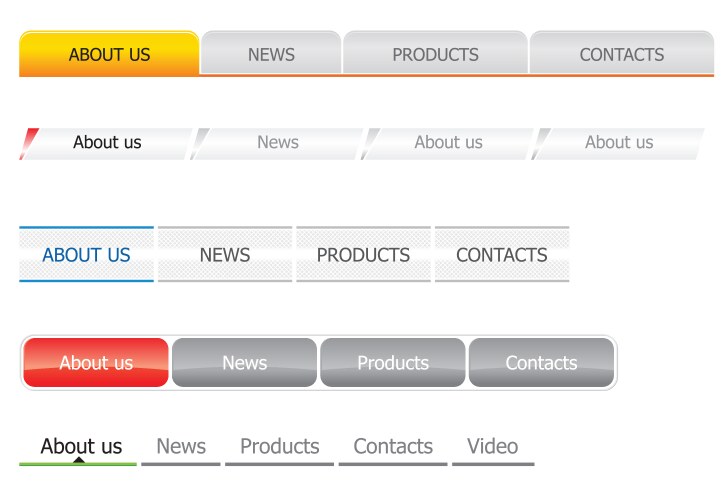Select the slanted gray News menu item
This screenshot has height=500, width=728.
(278, 143)
